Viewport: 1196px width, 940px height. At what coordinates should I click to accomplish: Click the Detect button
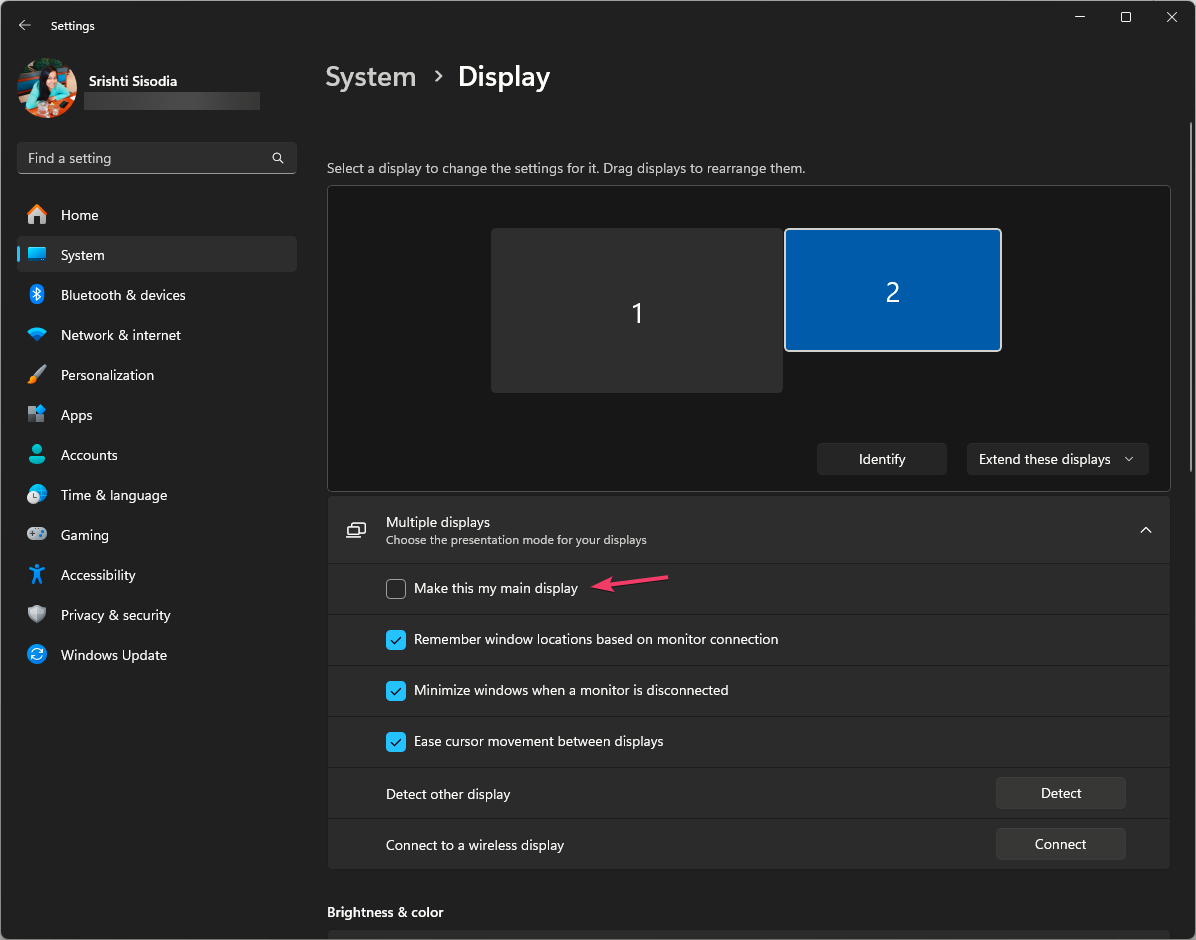(x=1060, y=793)
